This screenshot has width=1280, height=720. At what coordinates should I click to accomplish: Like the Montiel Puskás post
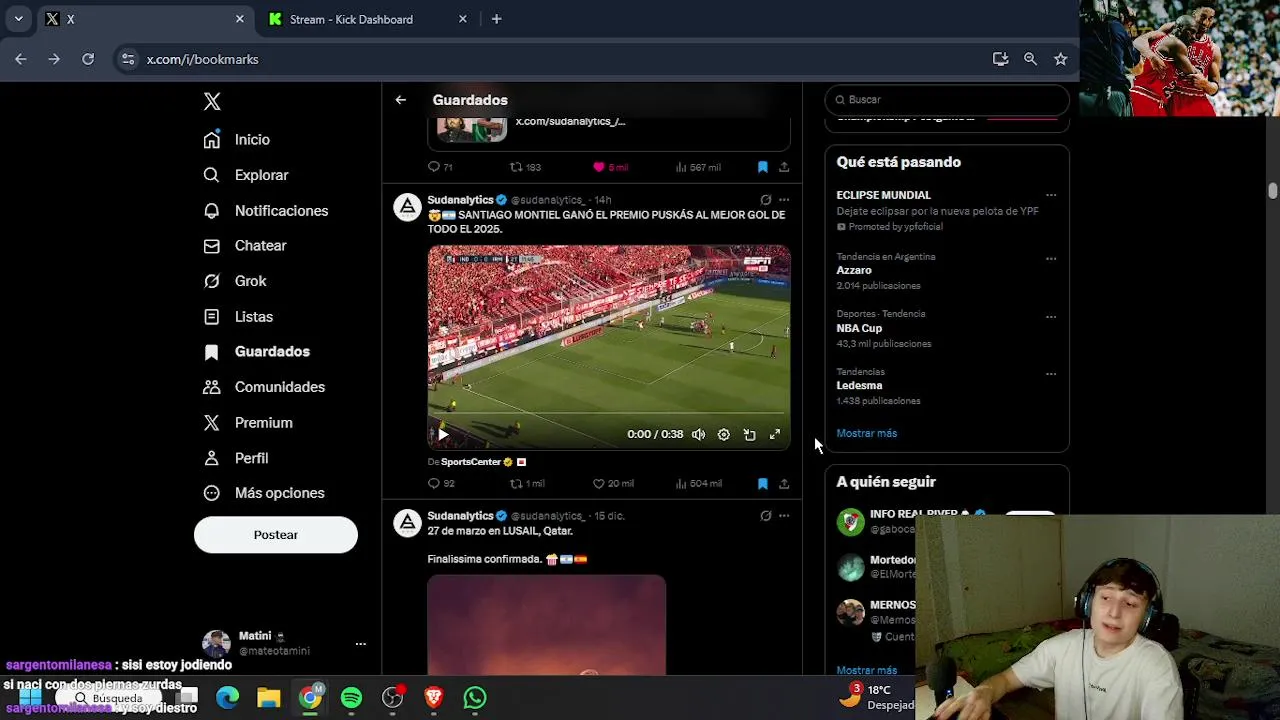click(613, 484)
